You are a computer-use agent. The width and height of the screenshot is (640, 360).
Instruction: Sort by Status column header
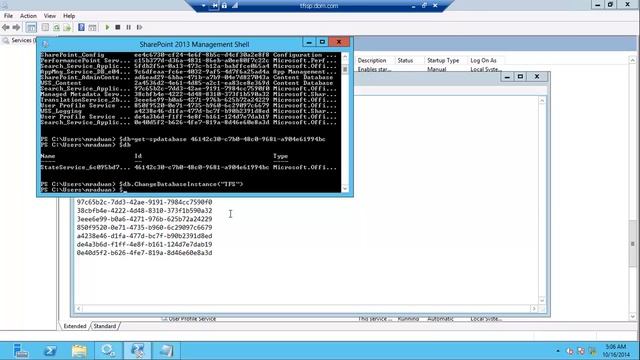point(405,60)
